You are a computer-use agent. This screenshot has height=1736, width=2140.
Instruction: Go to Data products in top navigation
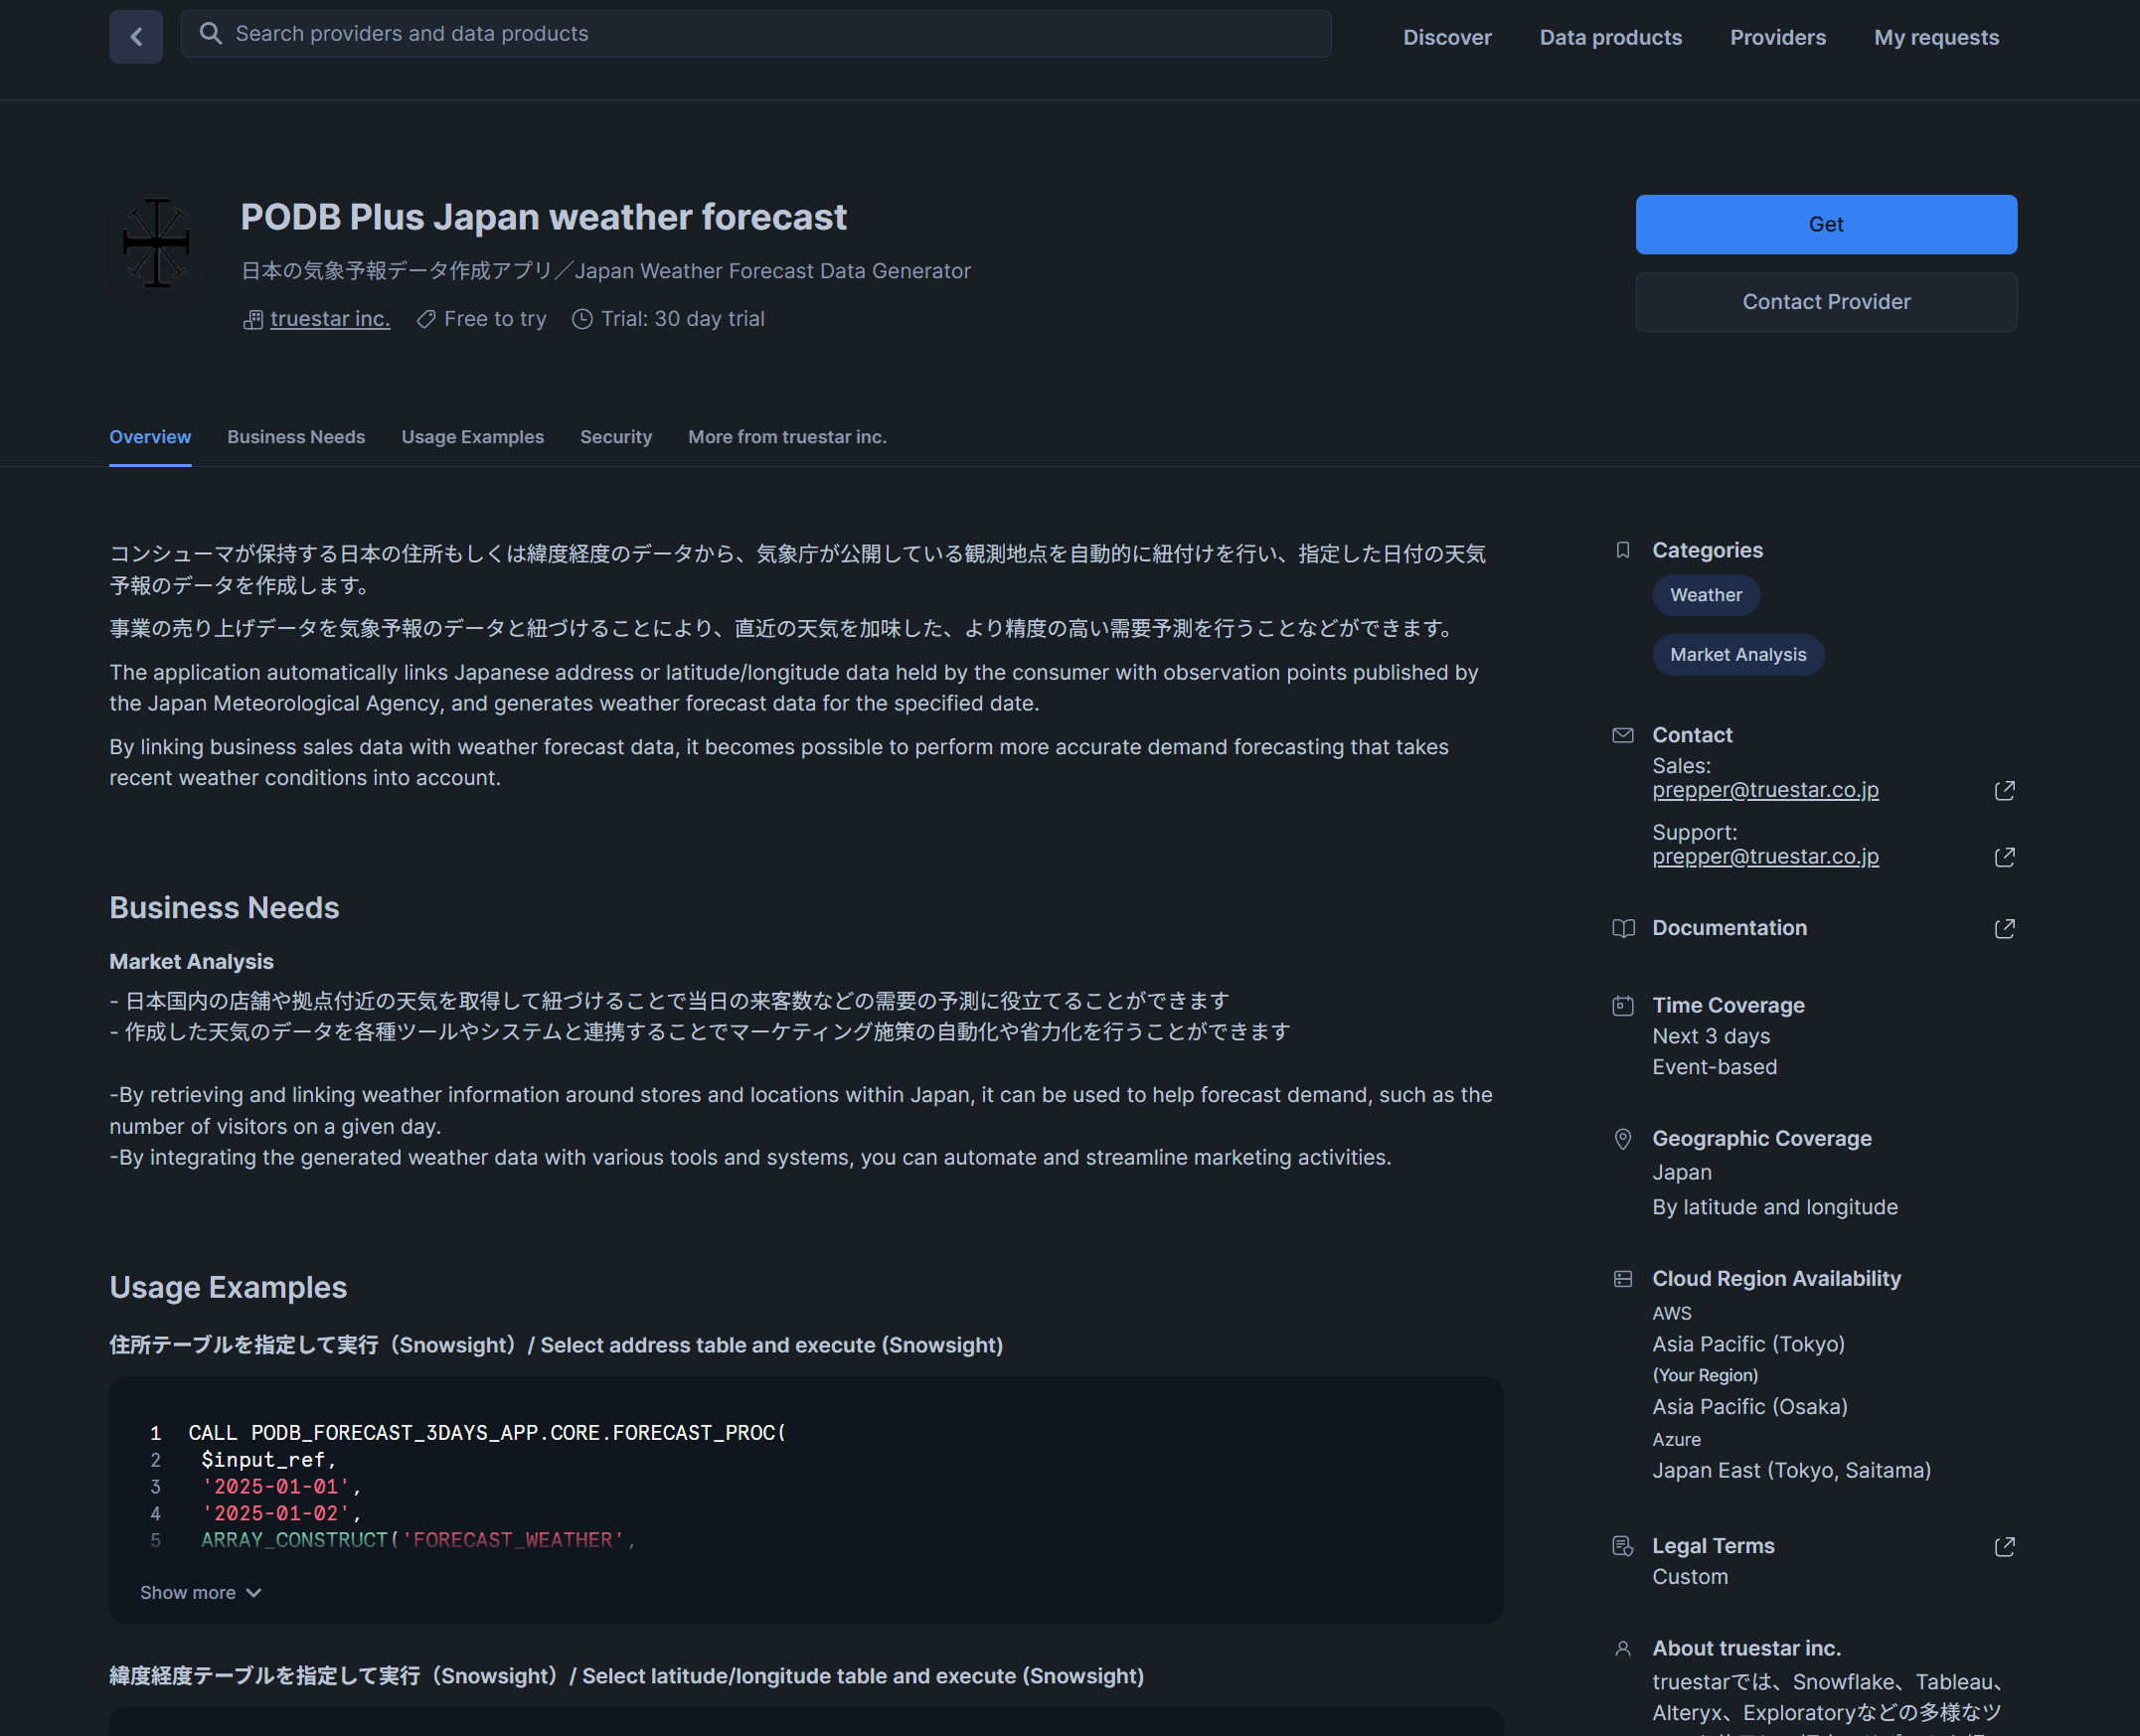coord(1610,37)
